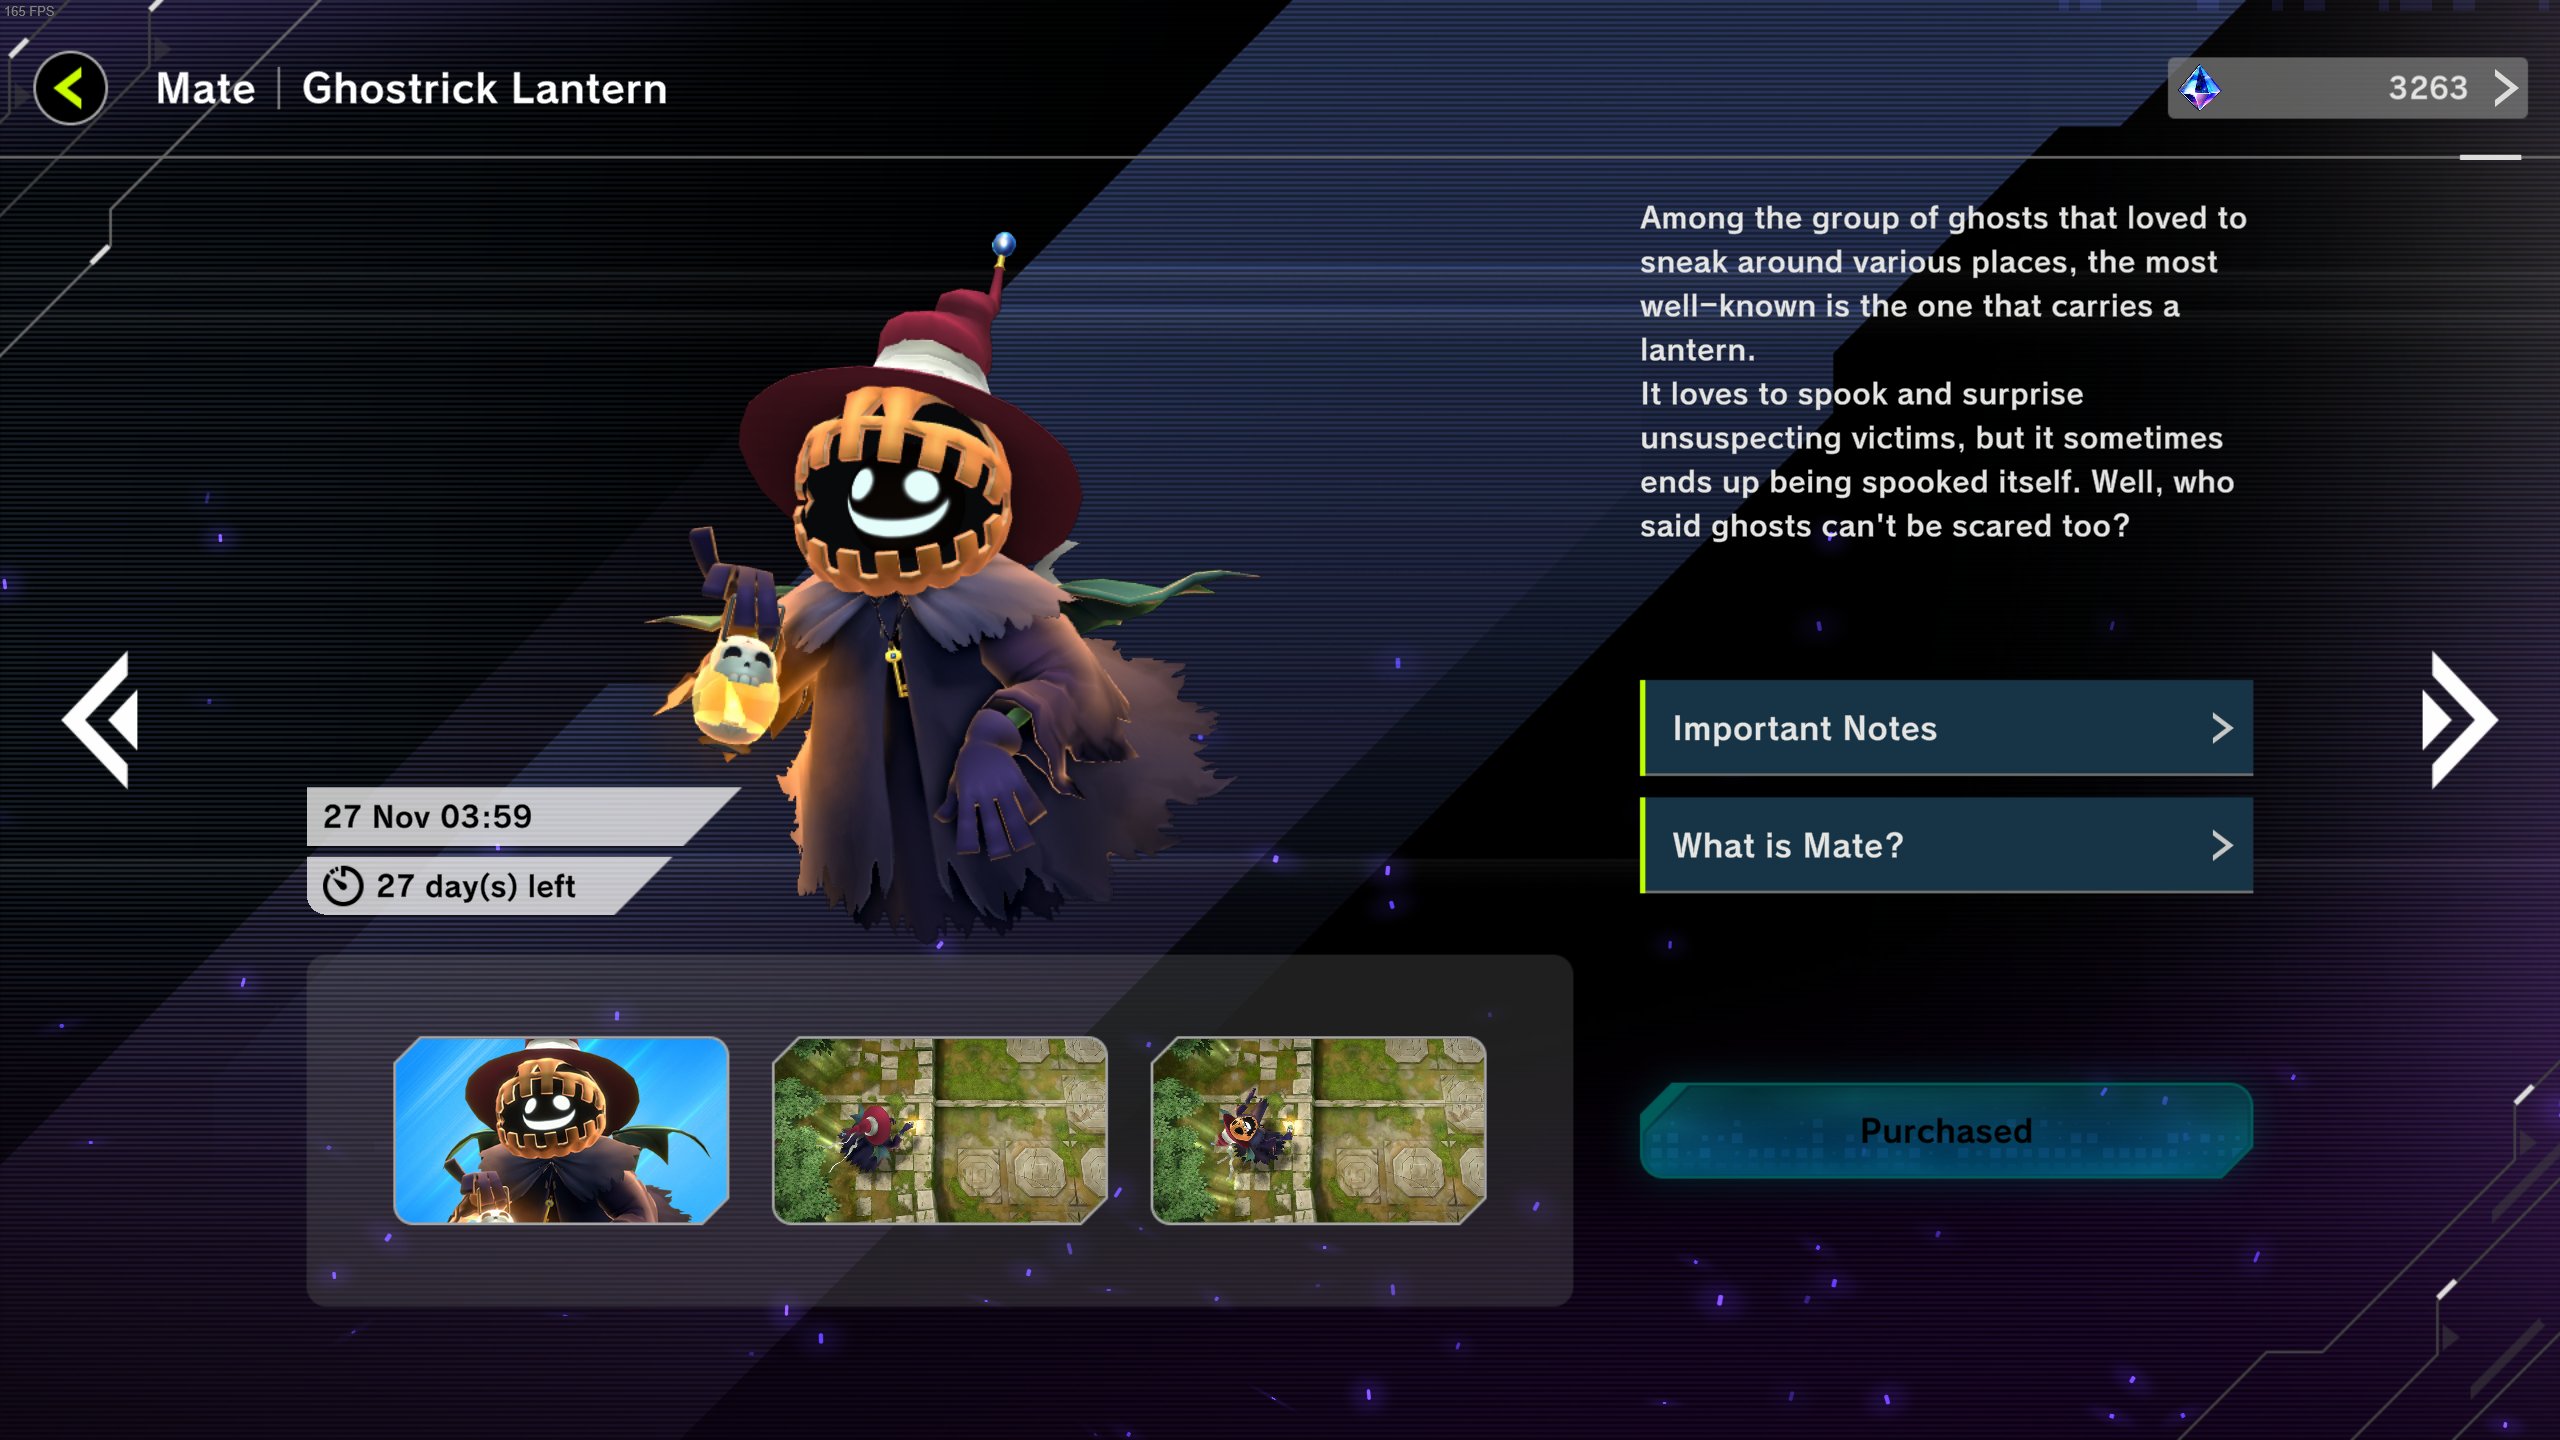Select the second field preview thumbnail
Viewport: 2560px width, 1440px height.
pyautogui.click(x=939, y=1130)
